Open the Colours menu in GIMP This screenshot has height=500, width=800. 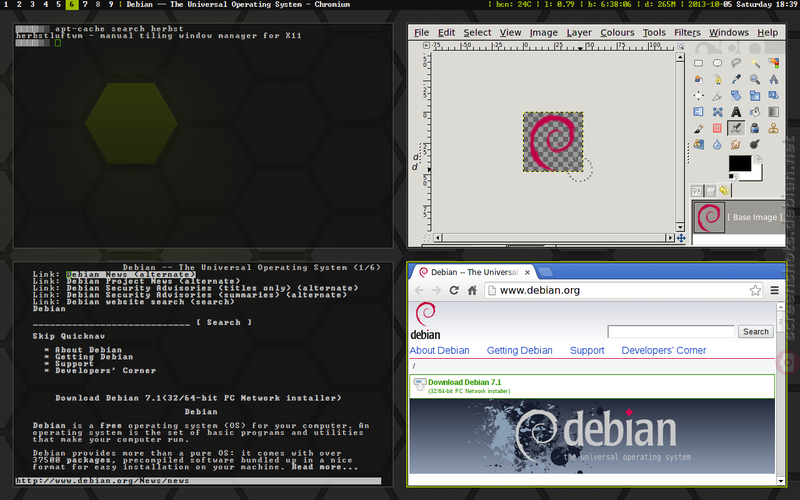point(617,33)
